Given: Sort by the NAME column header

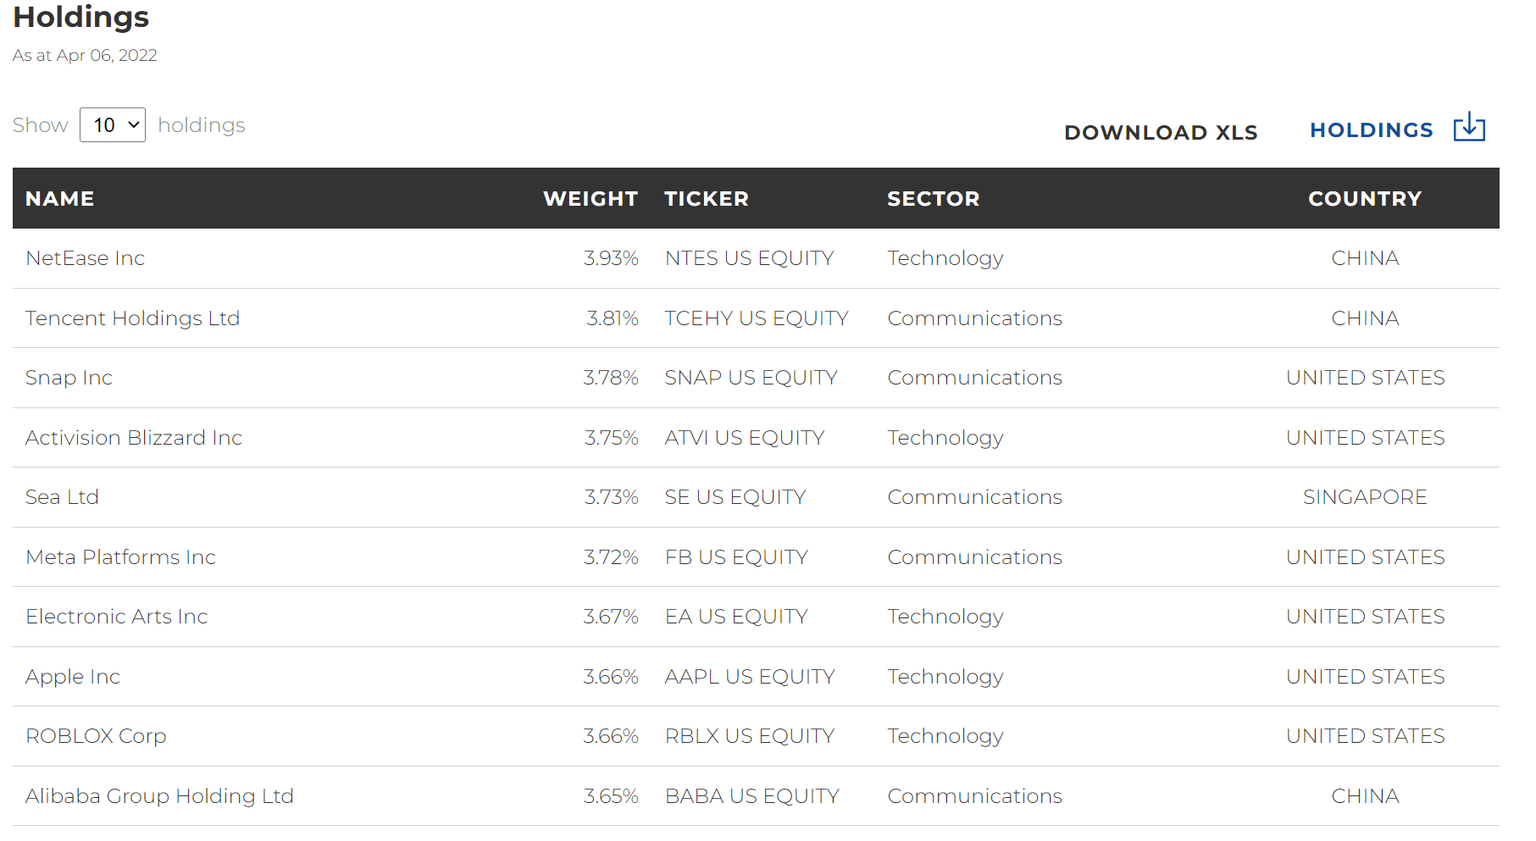Looking at the screenshot, I should 60,199.
